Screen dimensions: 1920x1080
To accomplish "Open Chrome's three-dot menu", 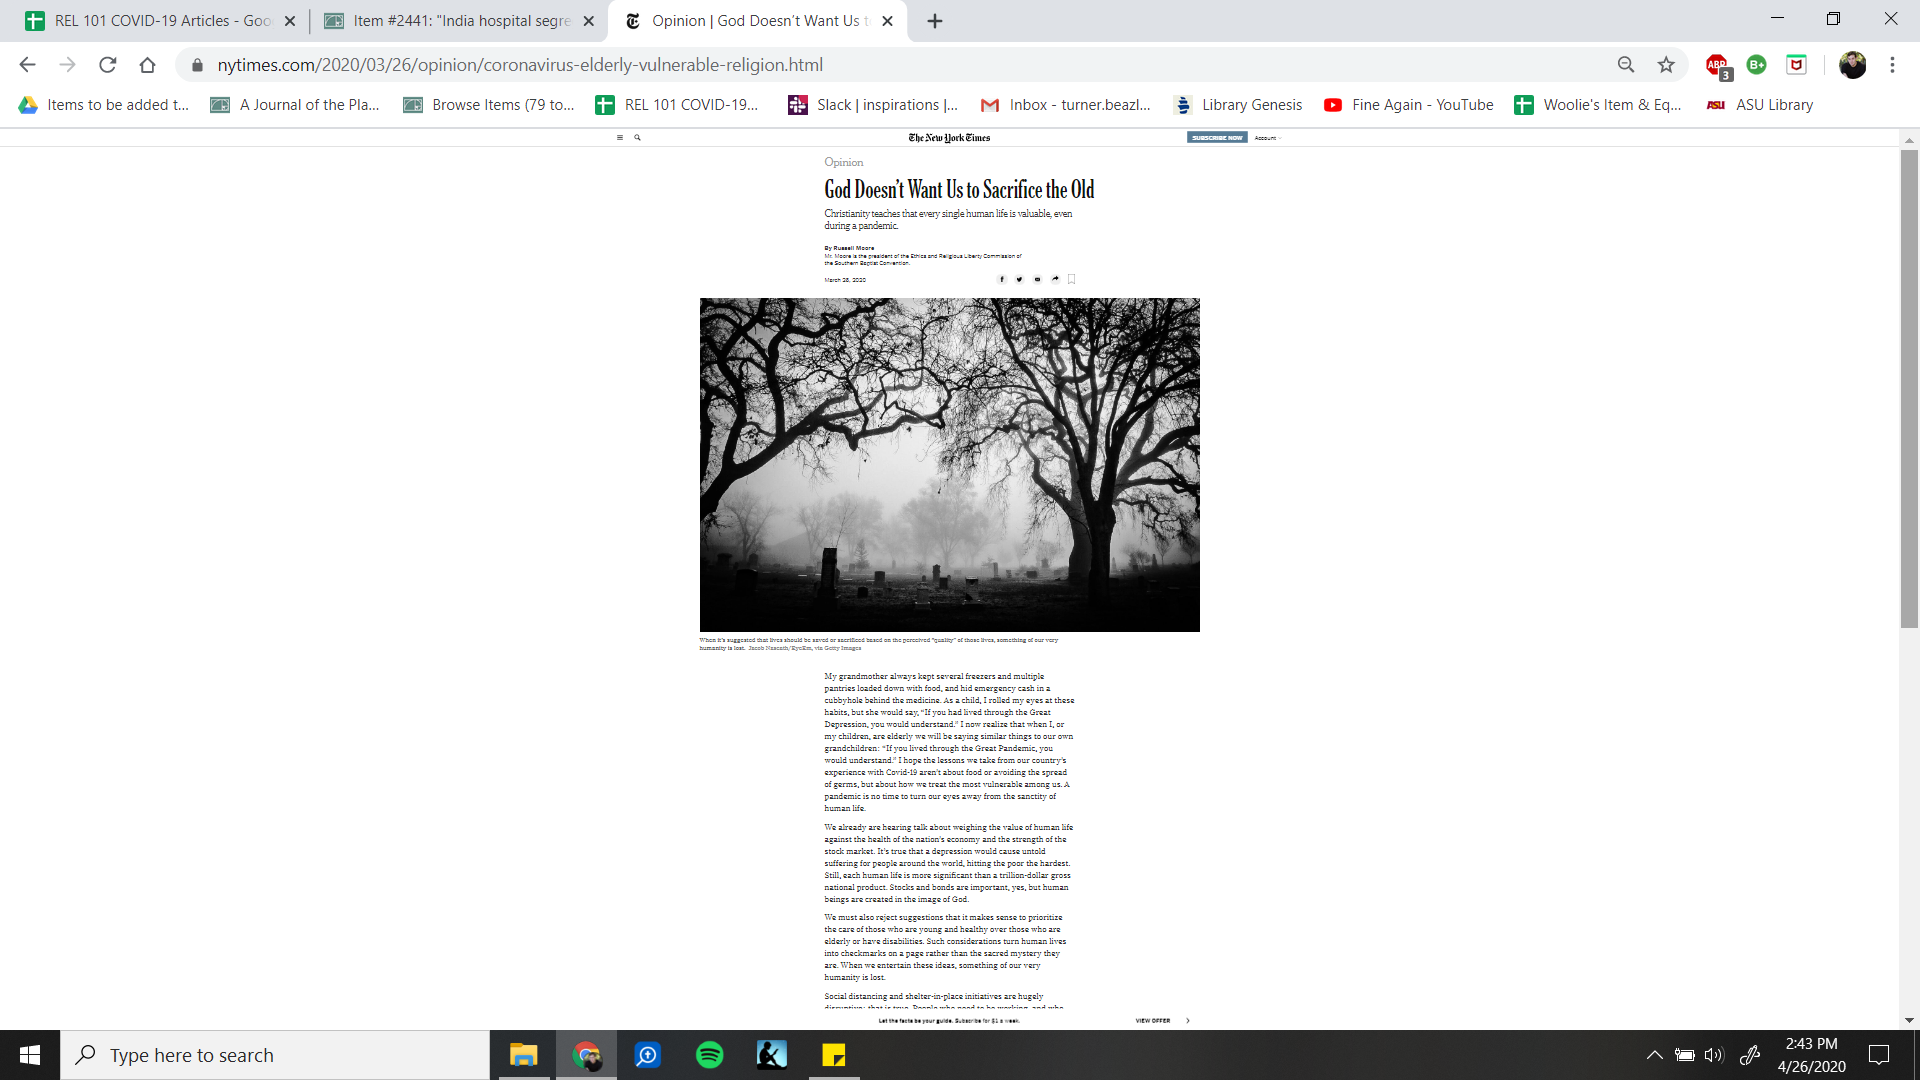I will coord(1892,65).
